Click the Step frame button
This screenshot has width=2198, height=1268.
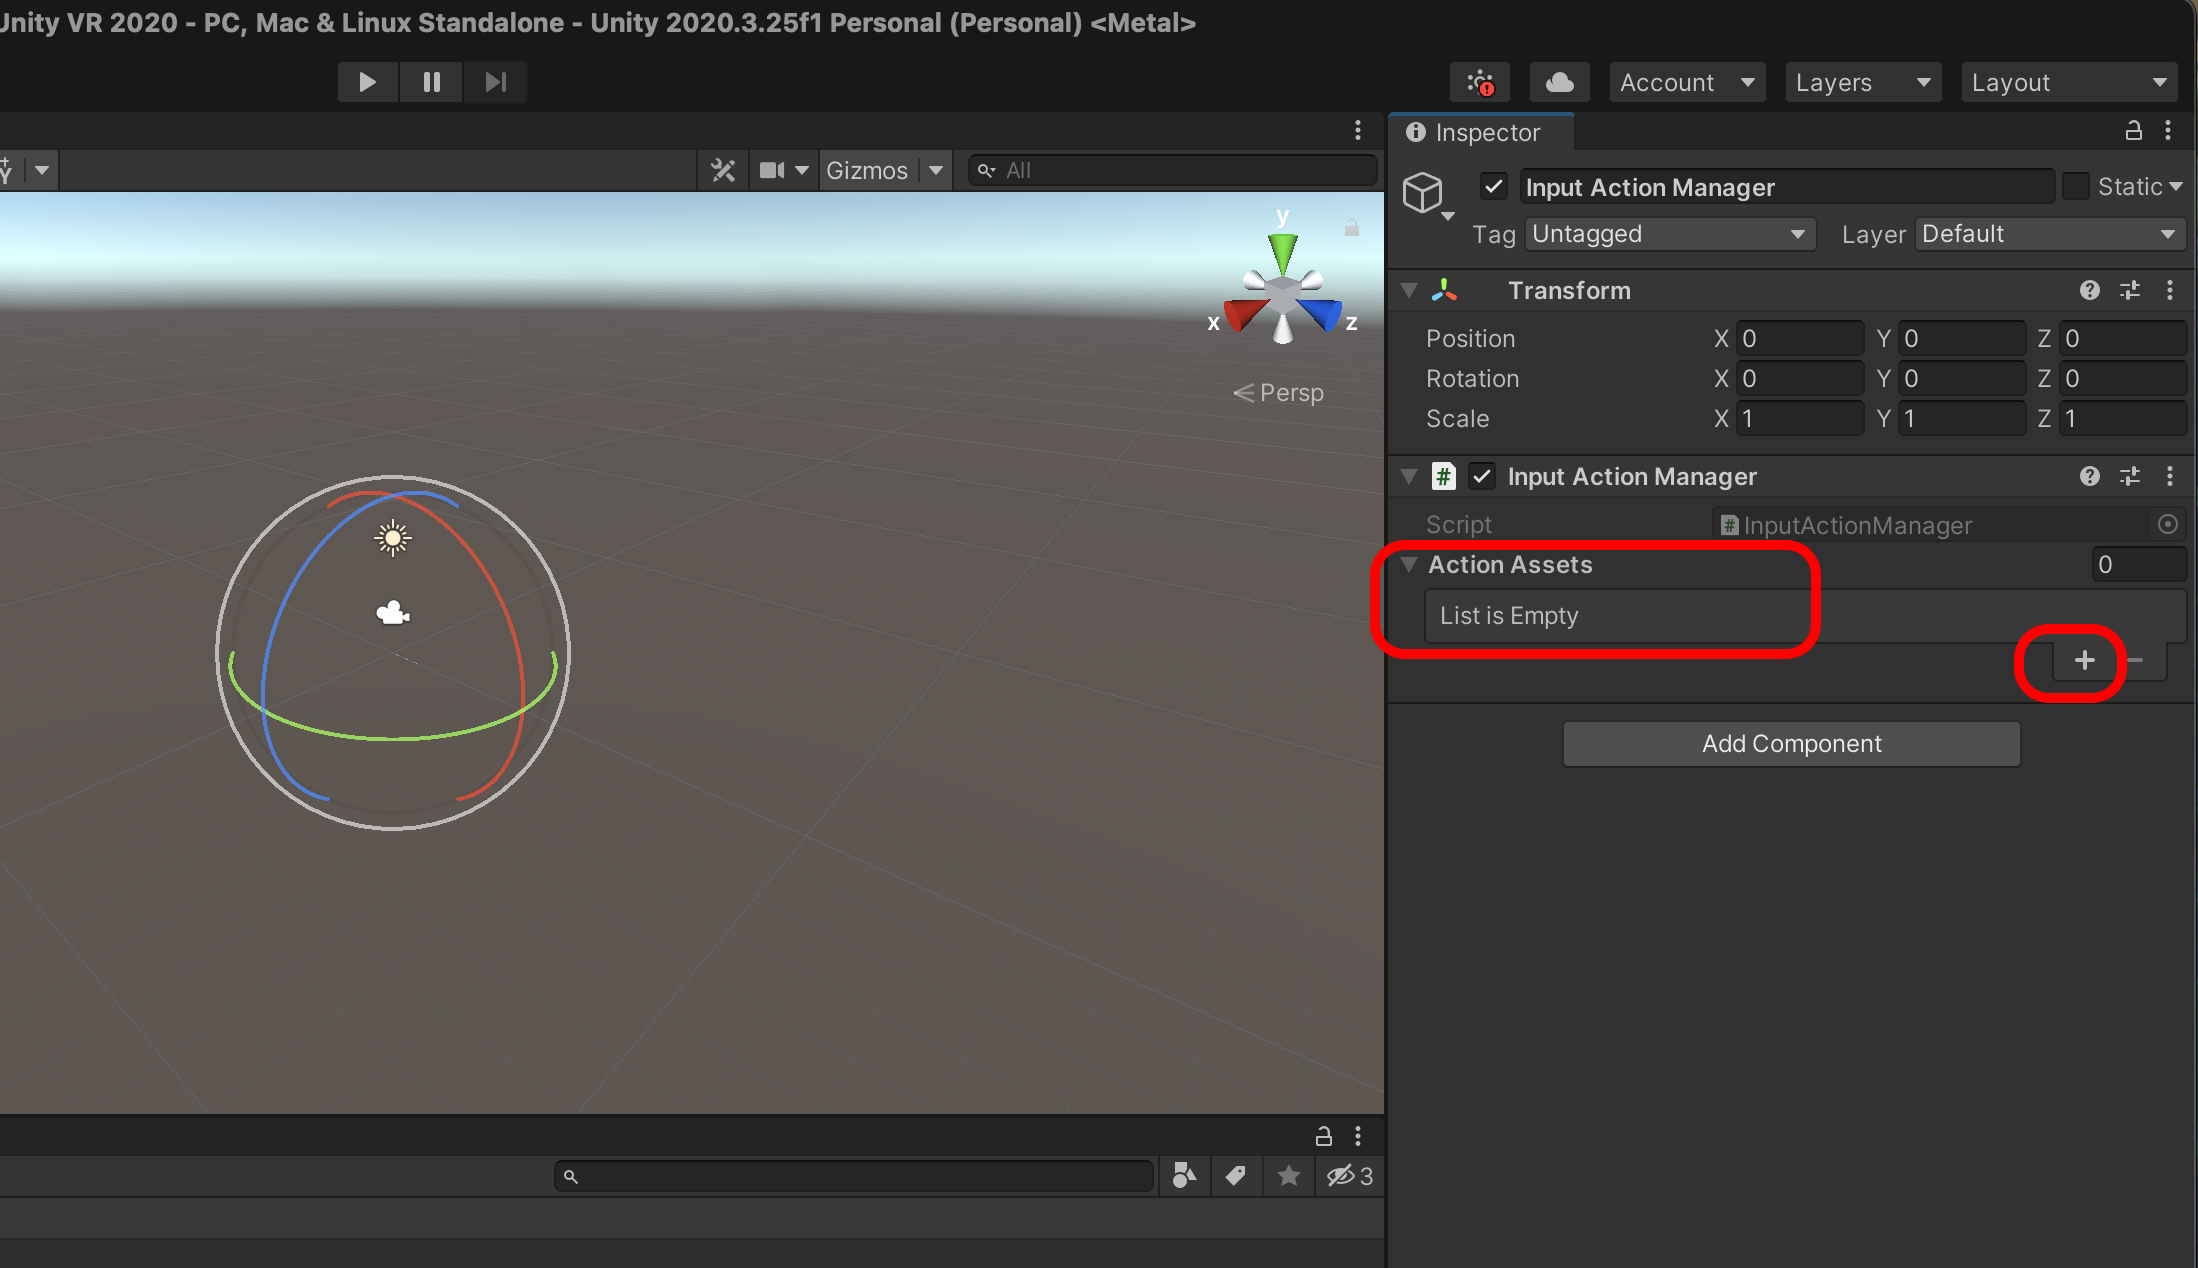tap(495, 82)
